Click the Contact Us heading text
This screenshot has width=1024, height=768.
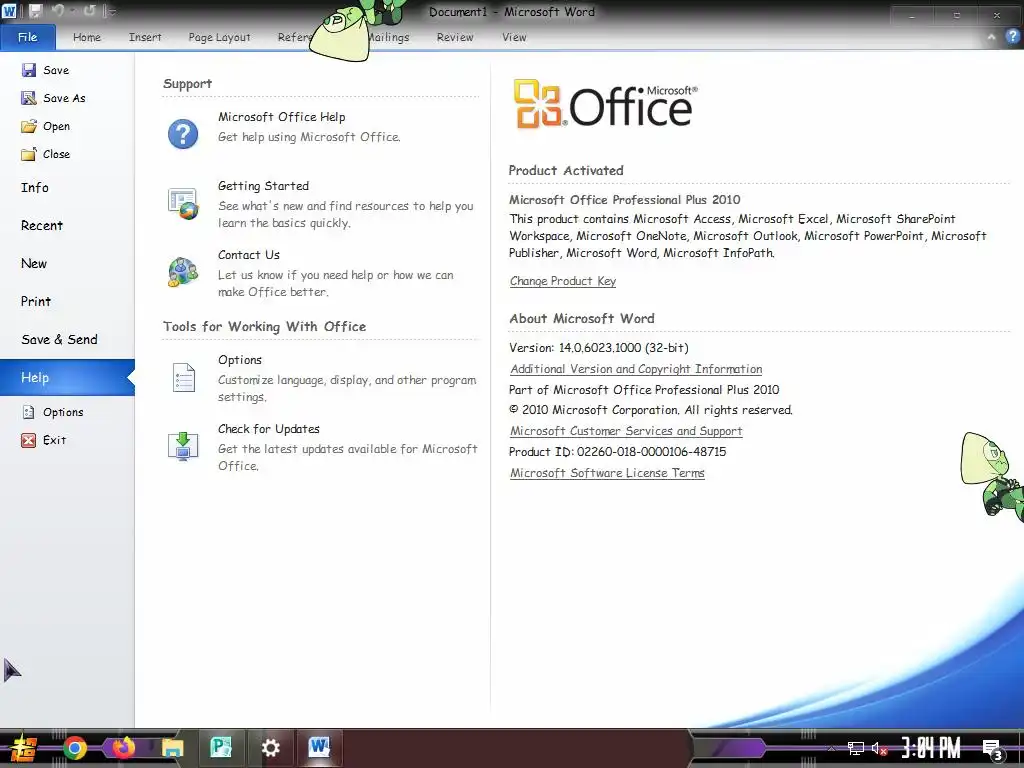click(x=249, y=255)
